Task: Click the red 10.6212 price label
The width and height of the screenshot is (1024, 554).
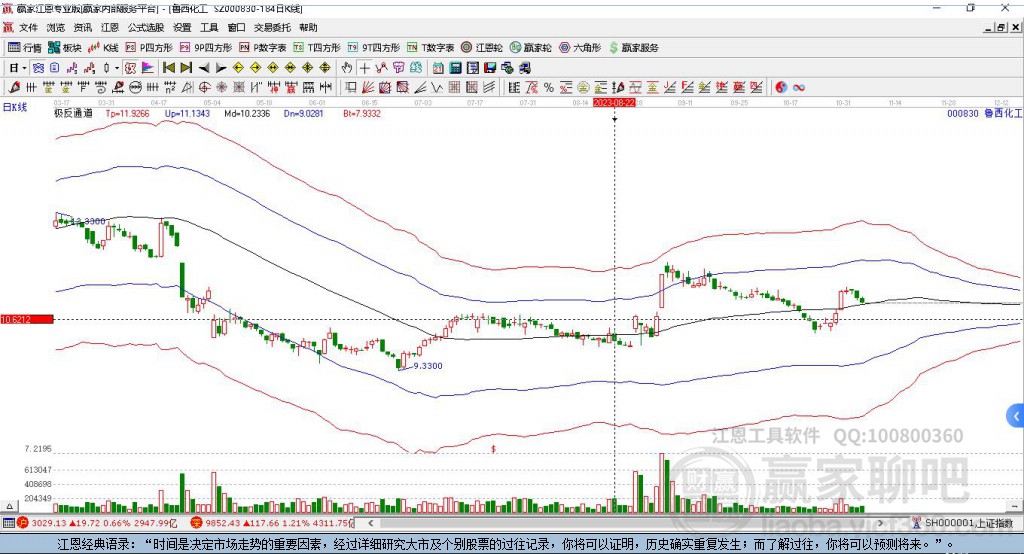Action: (27, 319)
